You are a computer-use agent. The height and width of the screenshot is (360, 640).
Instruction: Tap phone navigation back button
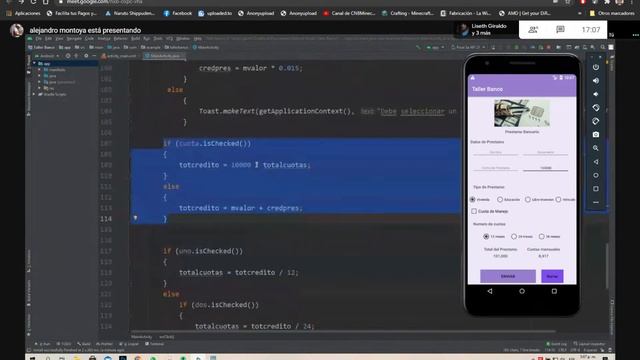[x=490, y=291]
